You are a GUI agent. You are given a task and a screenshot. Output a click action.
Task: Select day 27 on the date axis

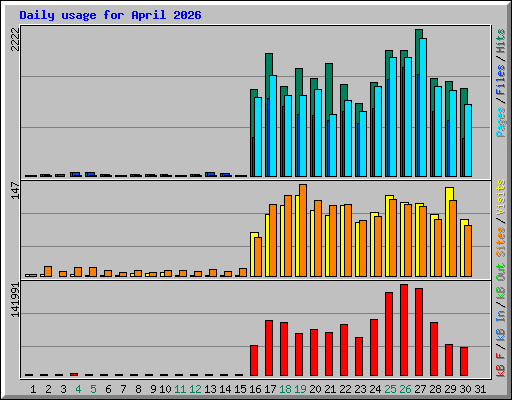420,389
